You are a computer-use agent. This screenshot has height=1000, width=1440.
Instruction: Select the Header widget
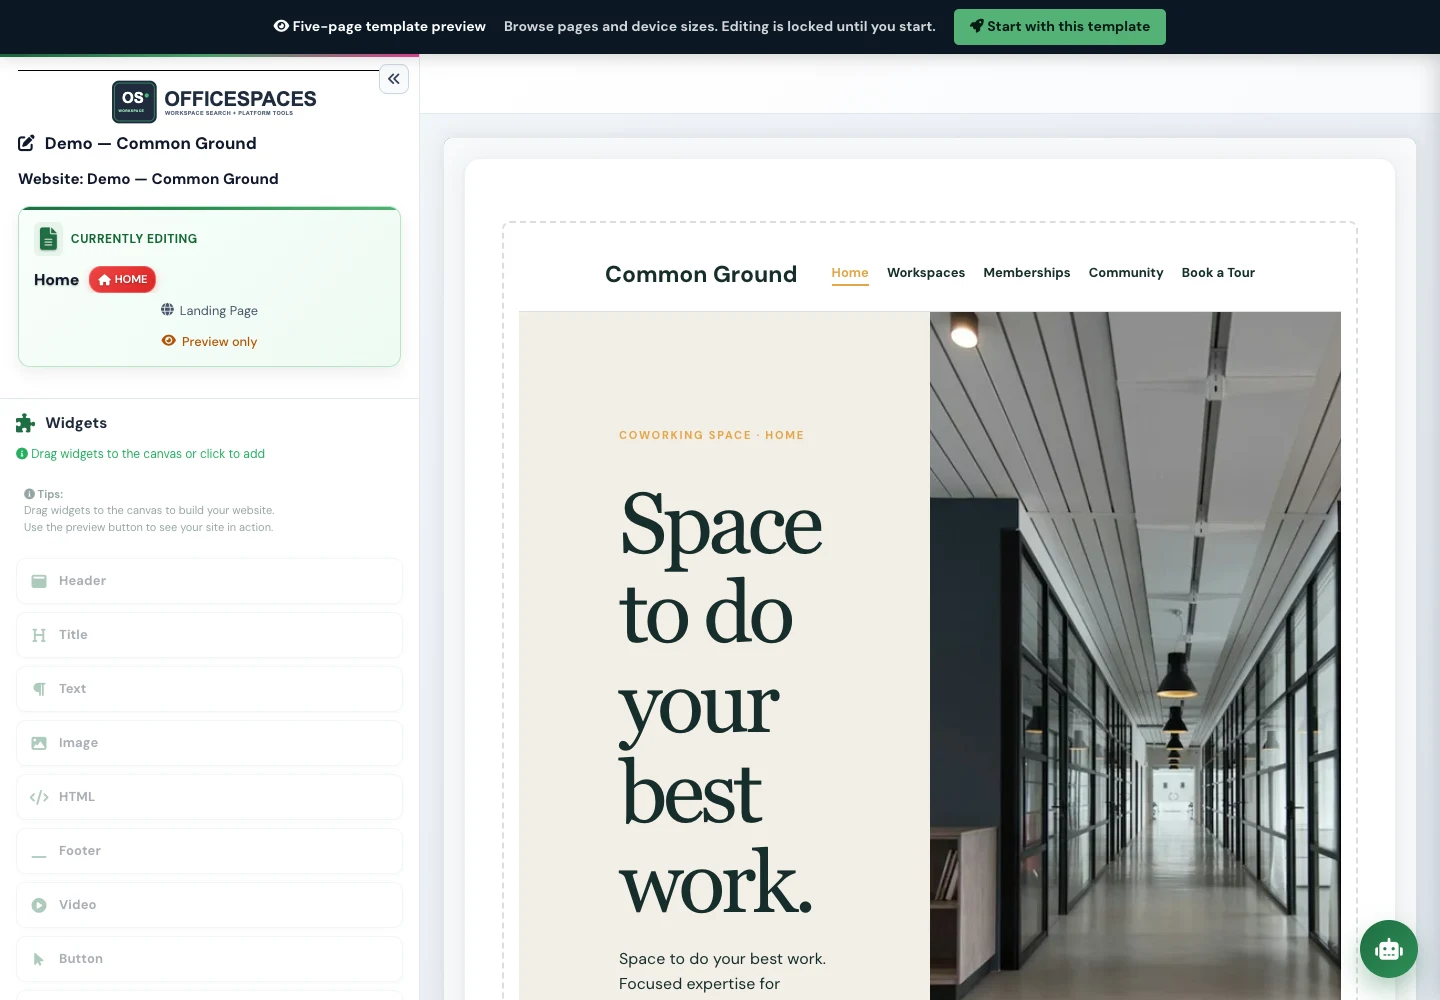tap(209, 581)
